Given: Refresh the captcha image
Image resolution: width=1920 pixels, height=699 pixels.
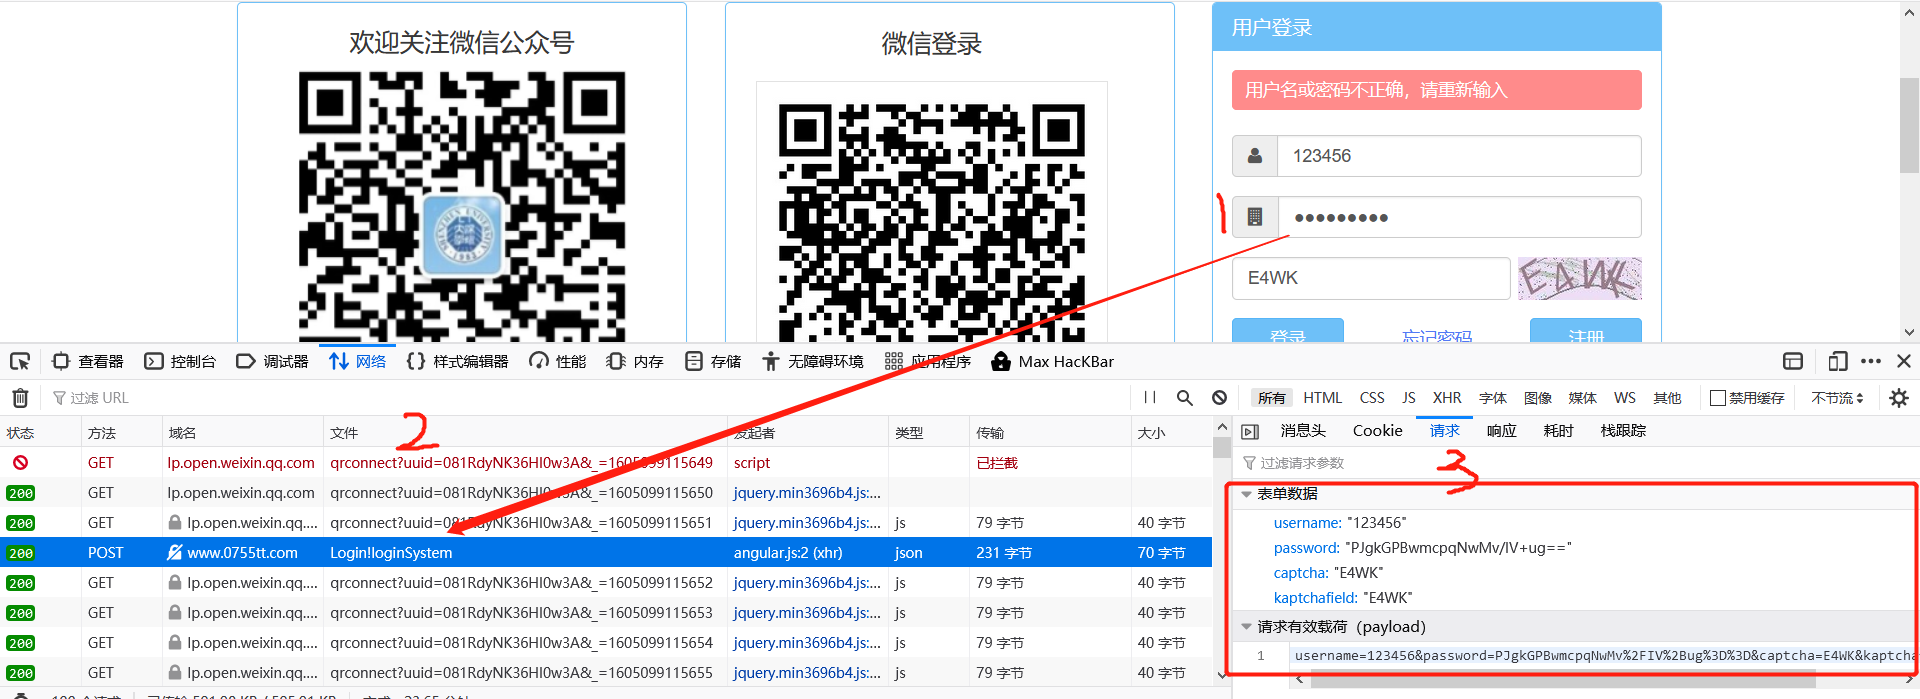Looking at the screenshot, I should click(1579, 278).
